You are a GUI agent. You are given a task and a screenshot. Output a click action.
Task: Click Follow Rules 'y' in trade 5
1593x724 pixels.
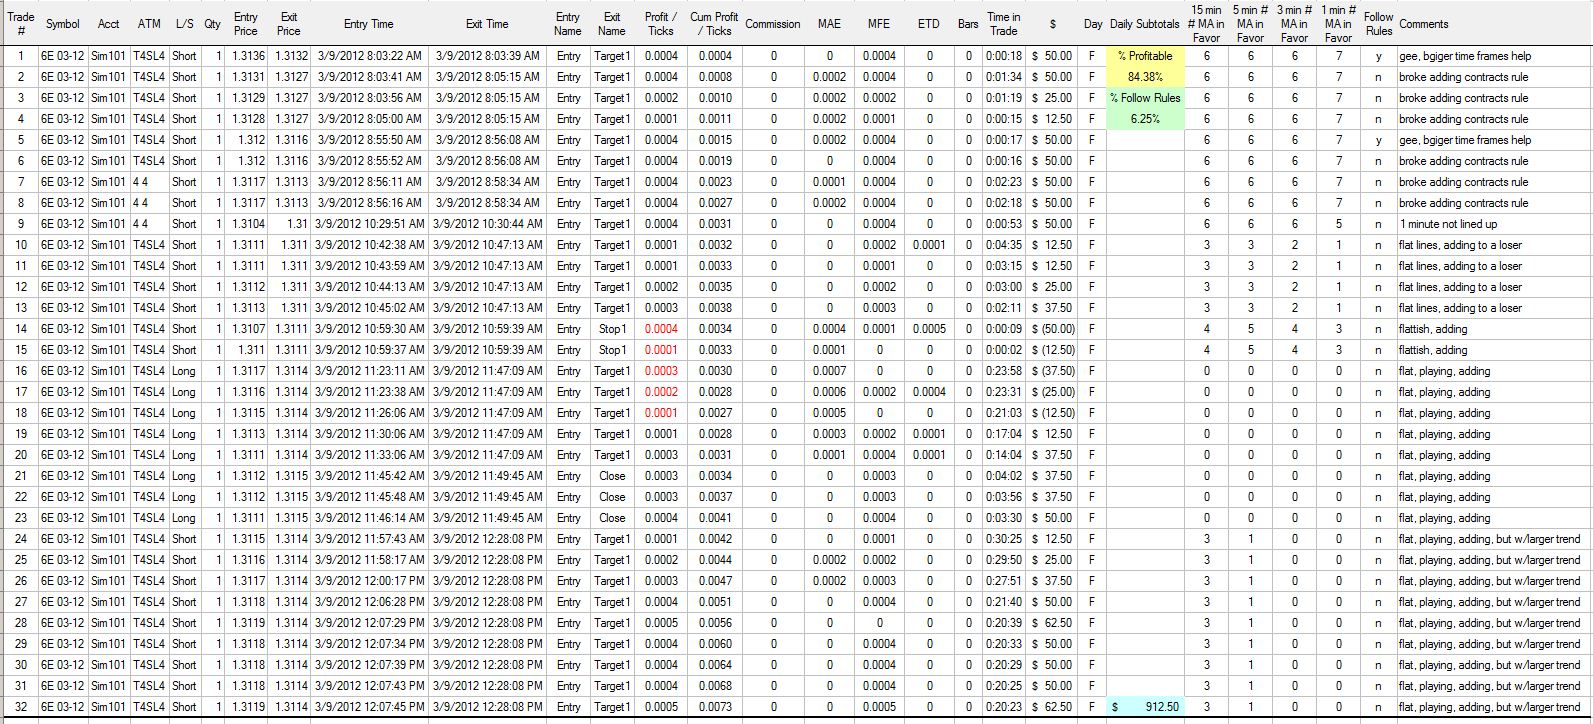tap(1378, 140)
